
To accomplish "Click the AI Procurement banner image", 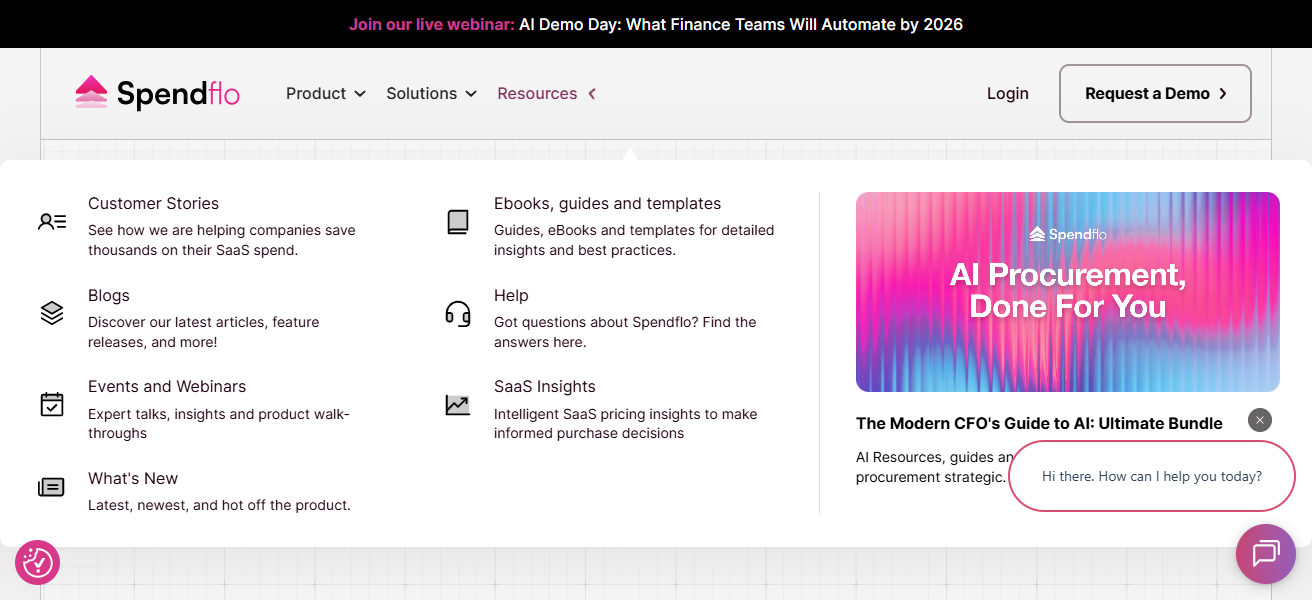I will tap(1067, 292).
